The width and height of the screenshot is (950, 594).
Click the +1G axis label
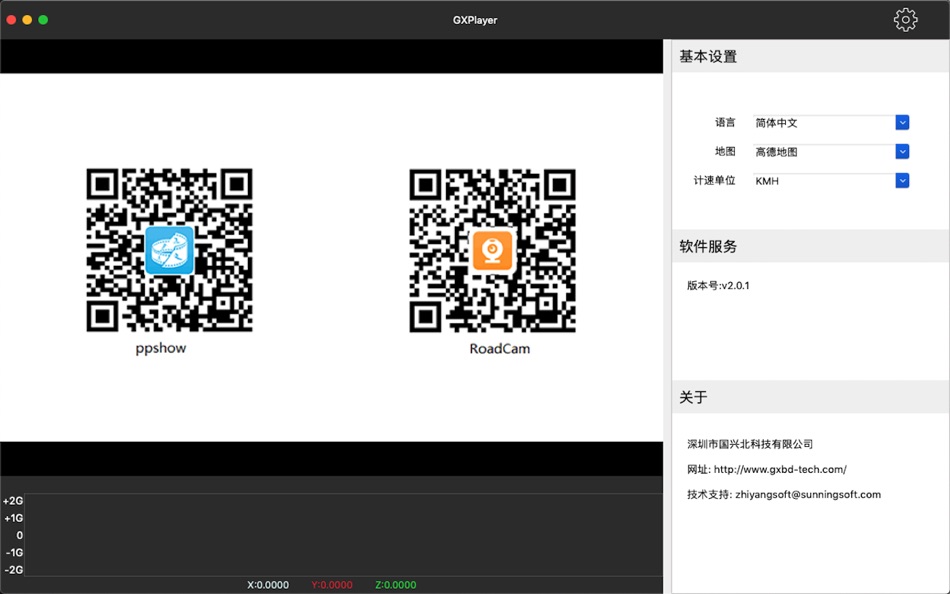tap(13, 518)
